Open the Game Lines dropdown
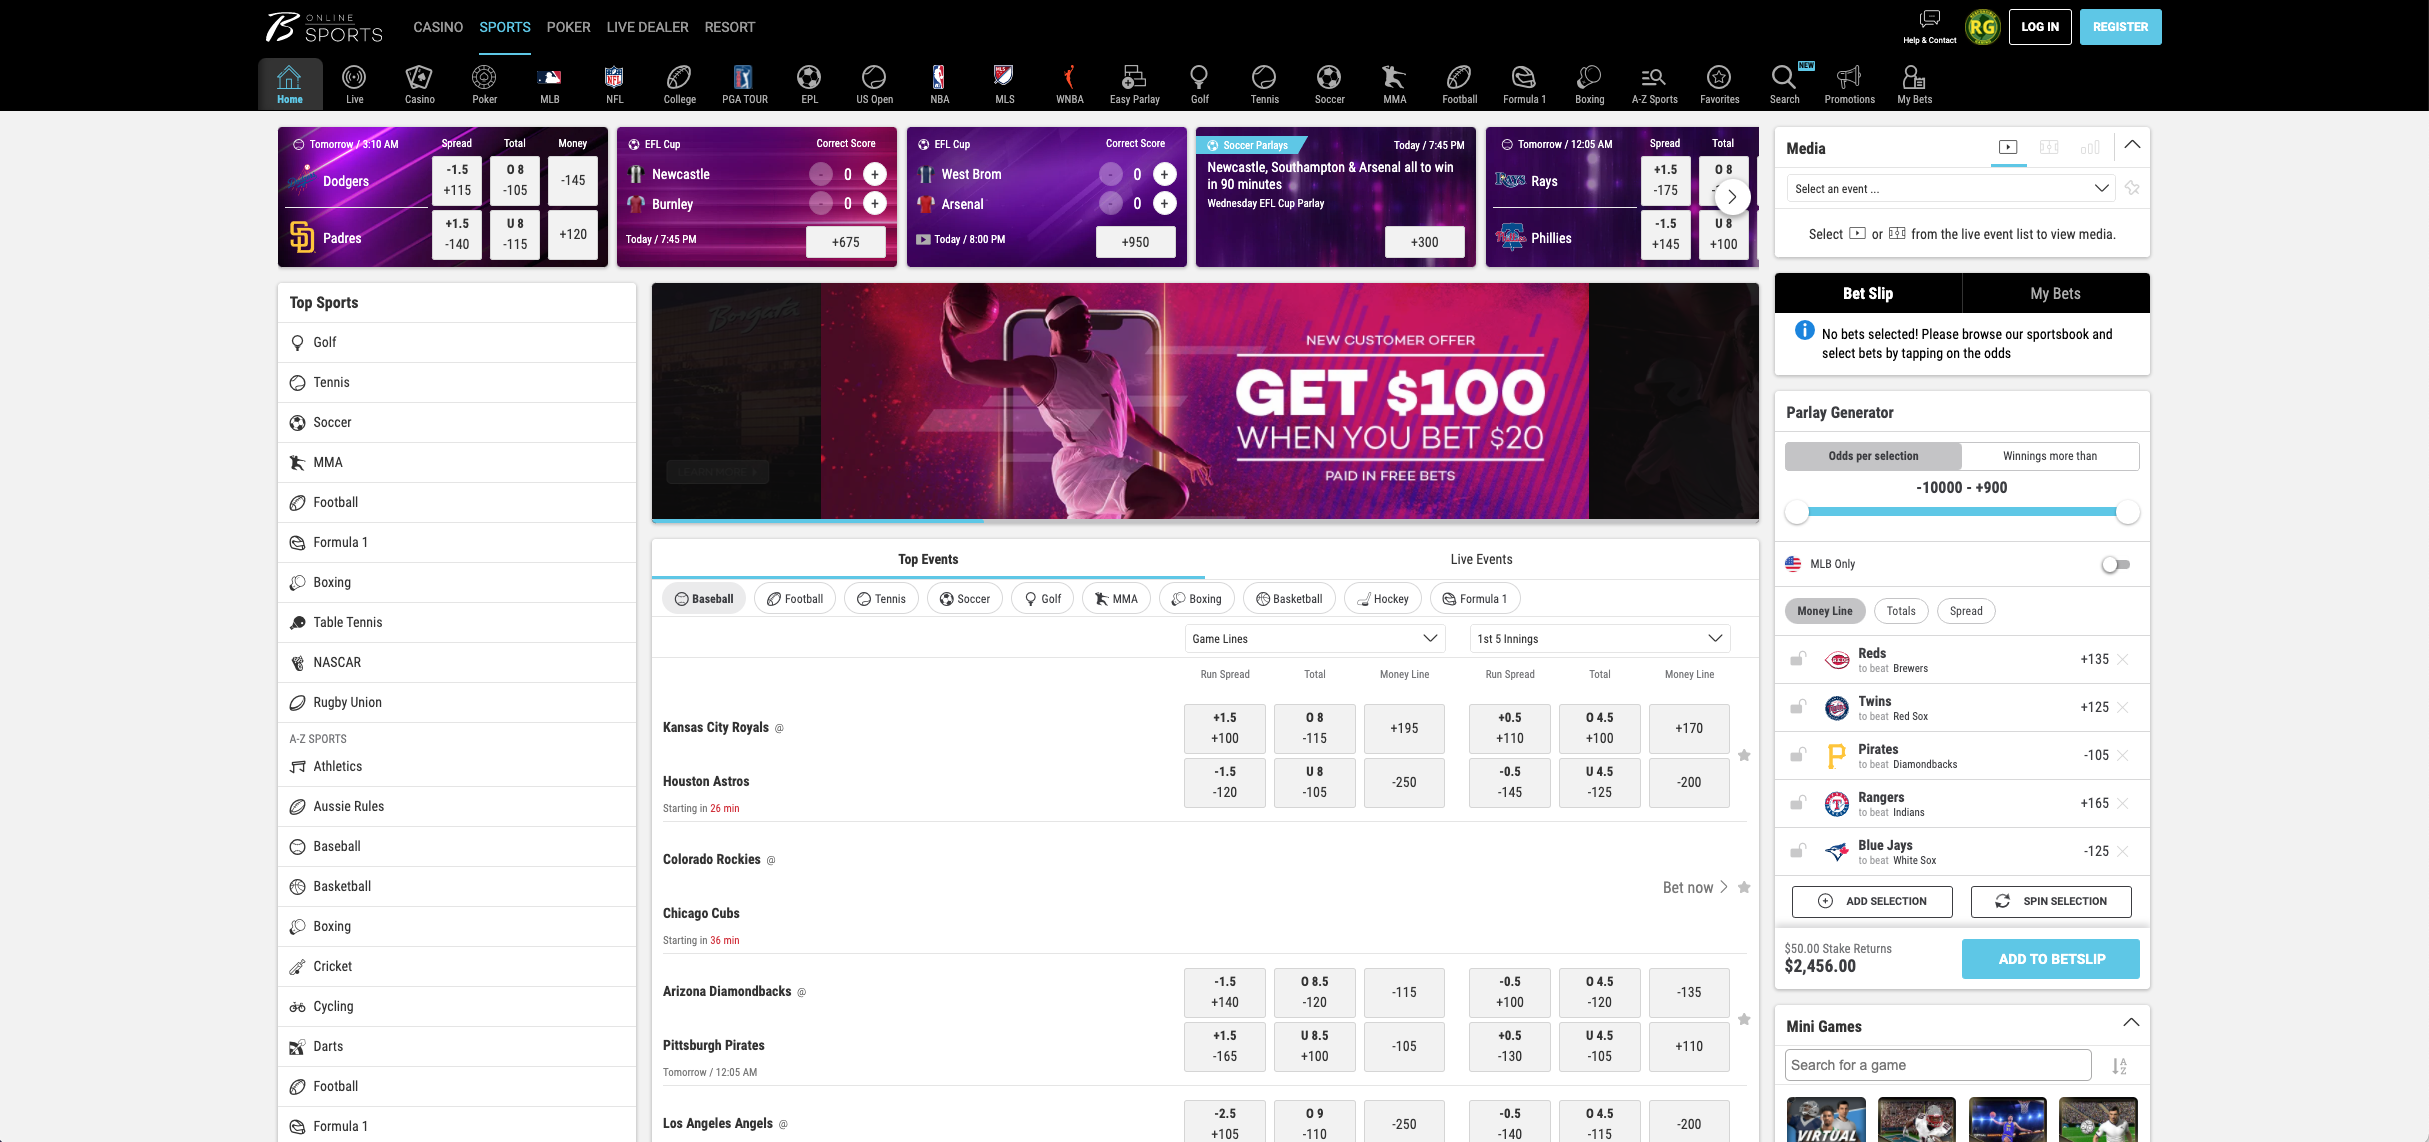This screenshot has height=1142, width=2429. click(x=1315, y=638)
